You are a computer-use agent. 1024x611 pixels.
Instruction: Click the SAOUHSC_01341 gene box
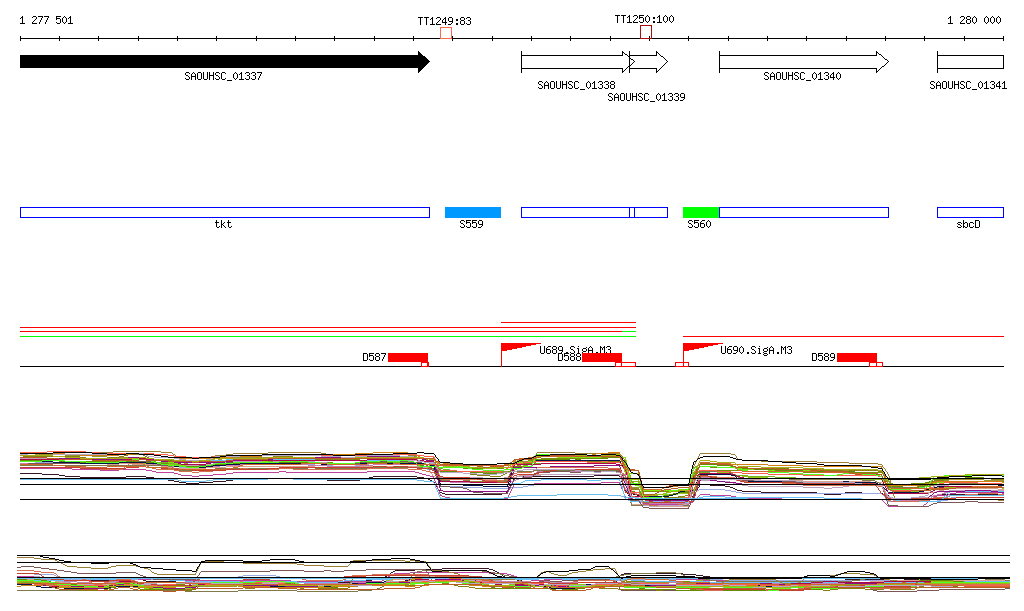(x=969, y=62)
